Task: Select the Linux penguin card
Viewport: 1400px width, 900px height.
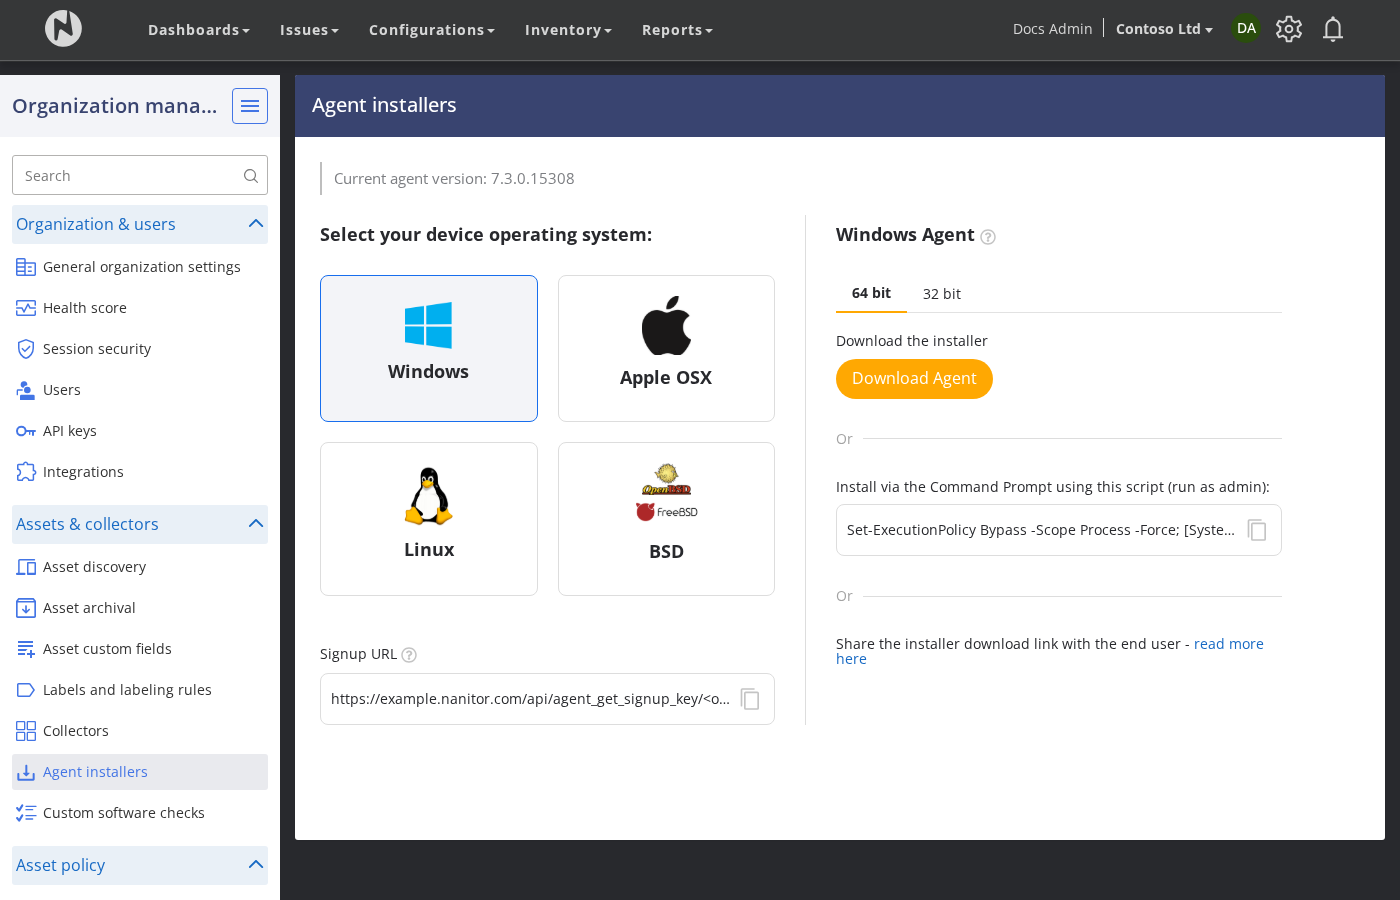Action: 429,519
